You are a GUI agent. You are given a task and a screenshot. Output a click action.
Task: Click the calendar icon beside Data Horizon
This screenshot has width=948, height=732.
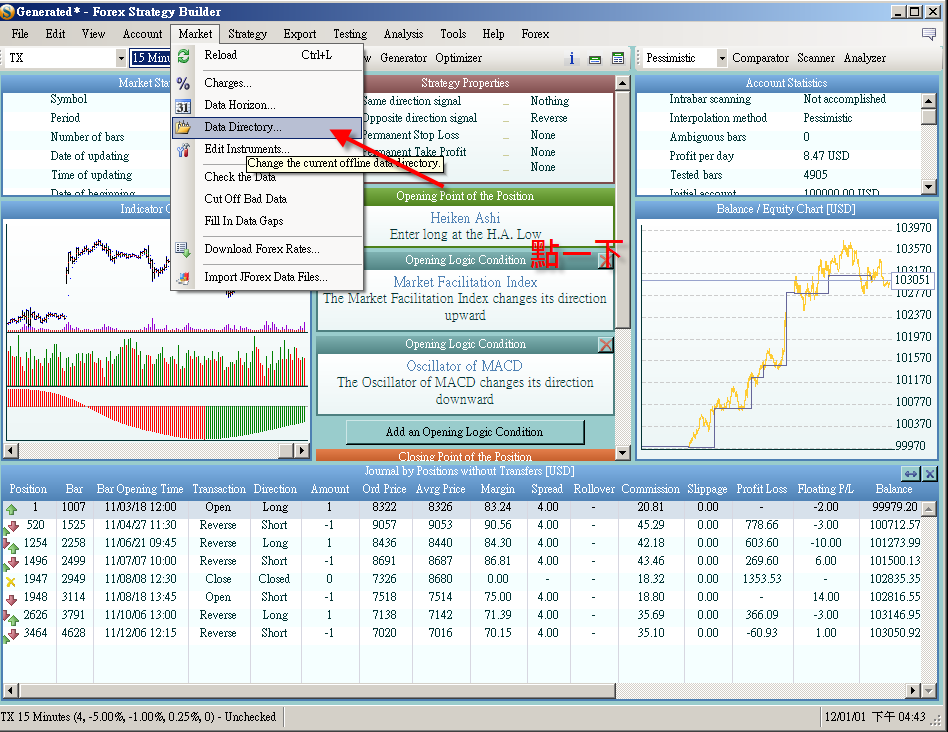183,106
